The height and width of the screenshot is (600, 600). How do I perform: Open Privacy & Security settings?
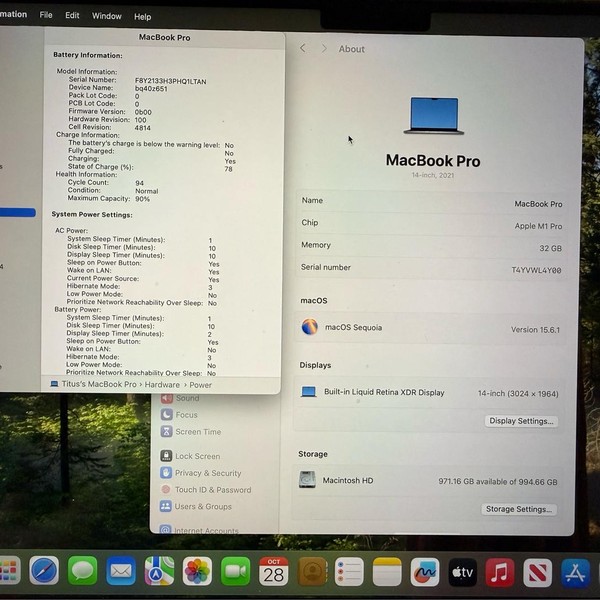pyautogui.click(x=201, y=473)
